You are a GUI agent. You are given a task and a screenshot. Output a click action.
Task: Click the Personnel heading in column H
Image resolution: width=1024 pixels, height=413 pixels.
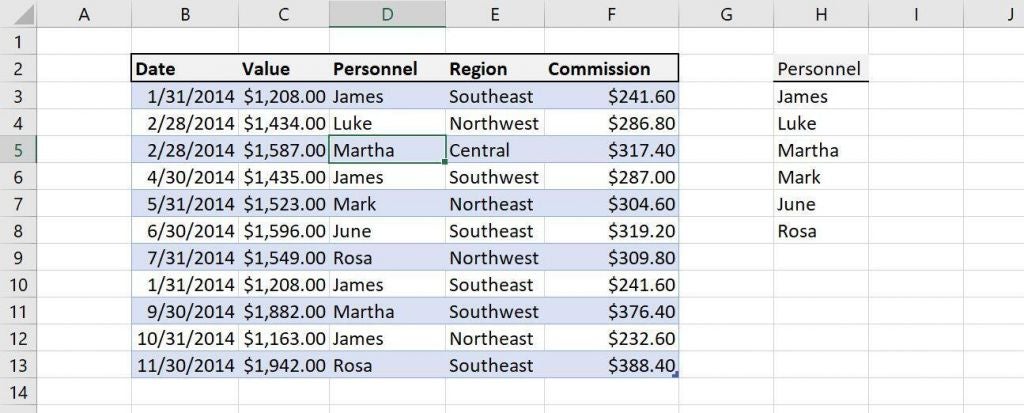(x=821, y=69)
